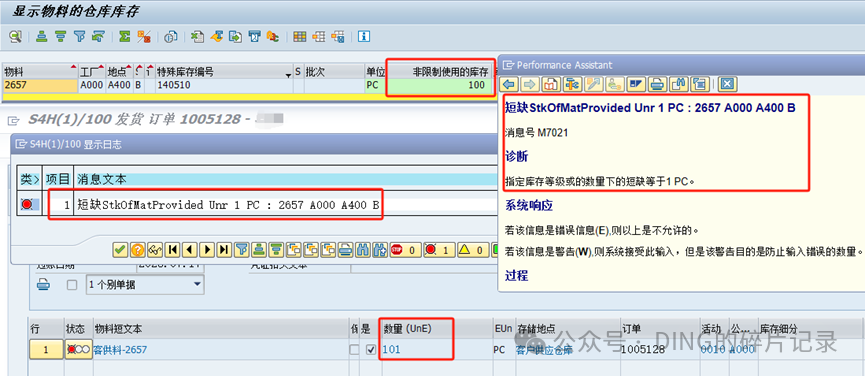Show details glasses icon in log dialog
This screenshot has width=865, height=376.
pyautogui.click(x=155, y=250)
